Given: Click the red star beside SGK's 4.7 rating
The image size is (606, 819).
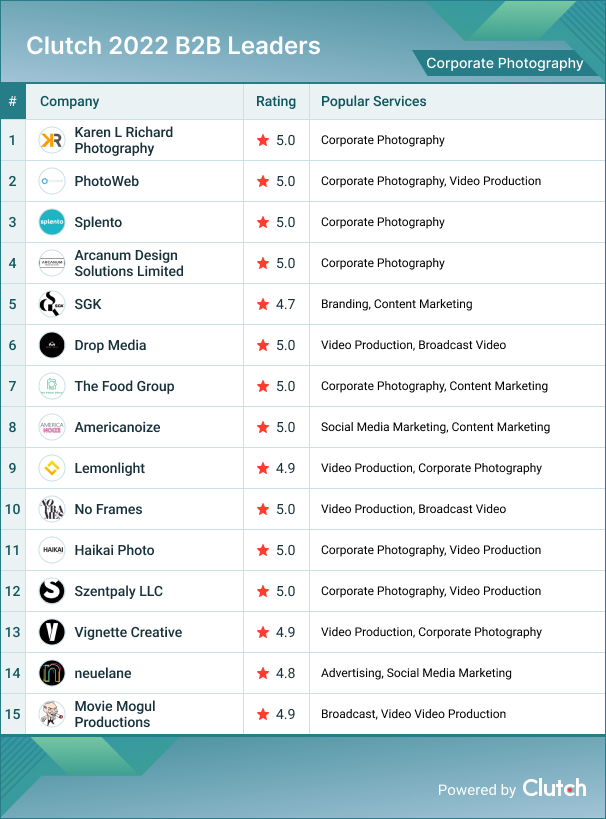Looking at the screenshot, I should pyautogui.click(x=263, y=304).
